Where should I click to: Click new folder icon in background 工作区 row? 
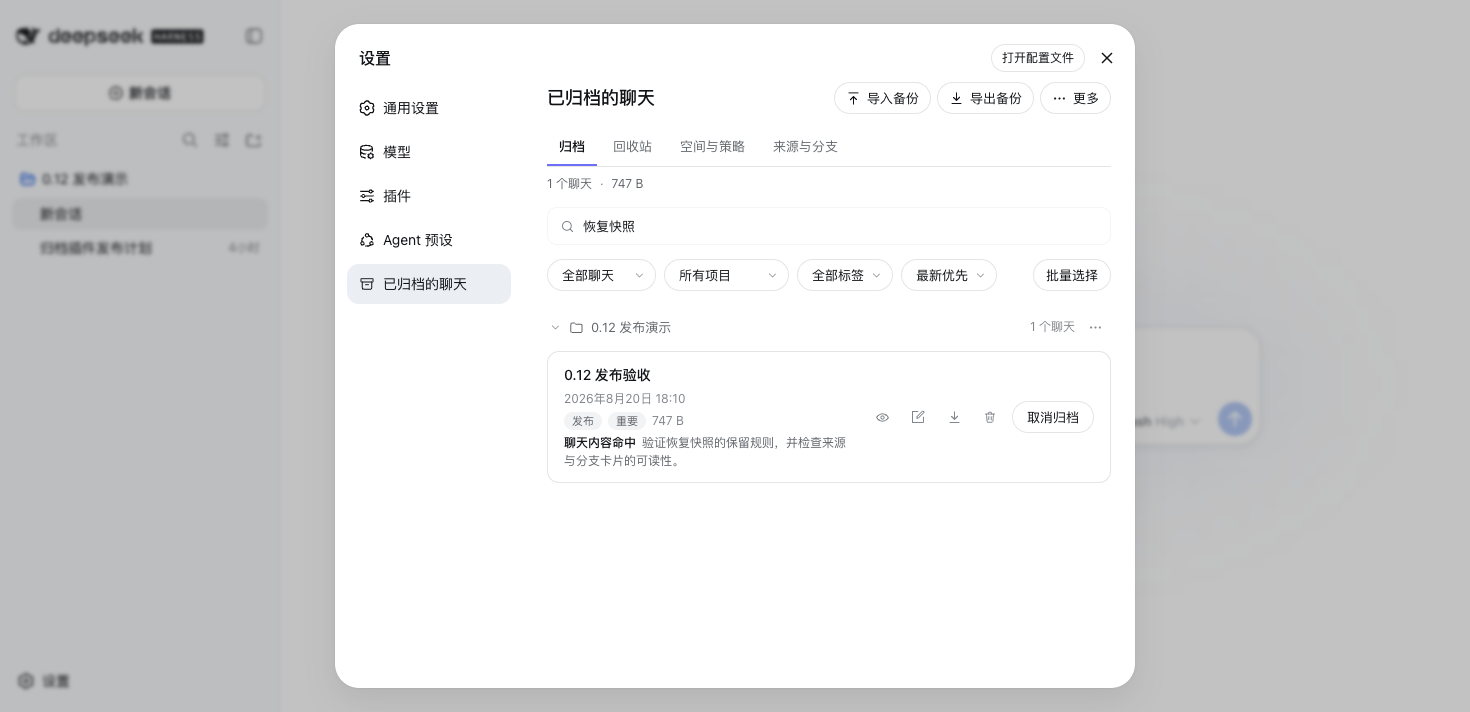(254, 140)
